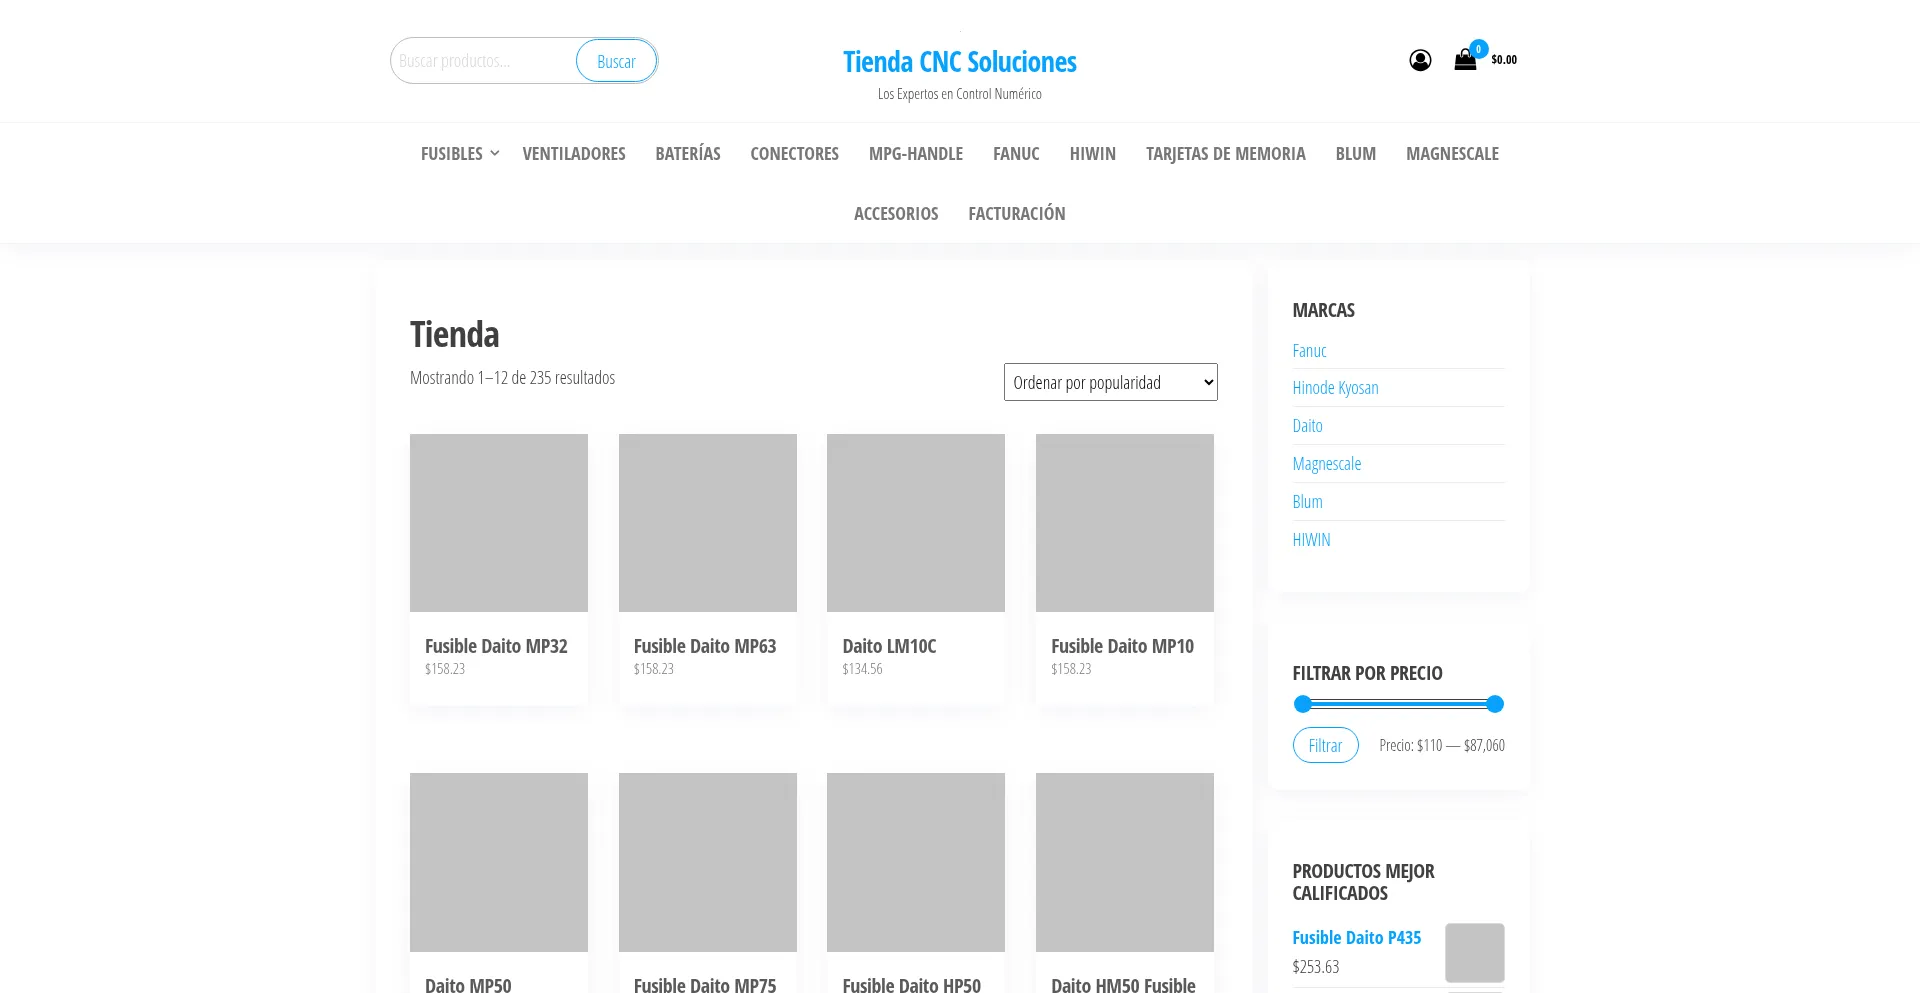1920x993 pixels.
Task: Open the 'Fusible Daito MP32' product title
Action: tap(496, 646)
